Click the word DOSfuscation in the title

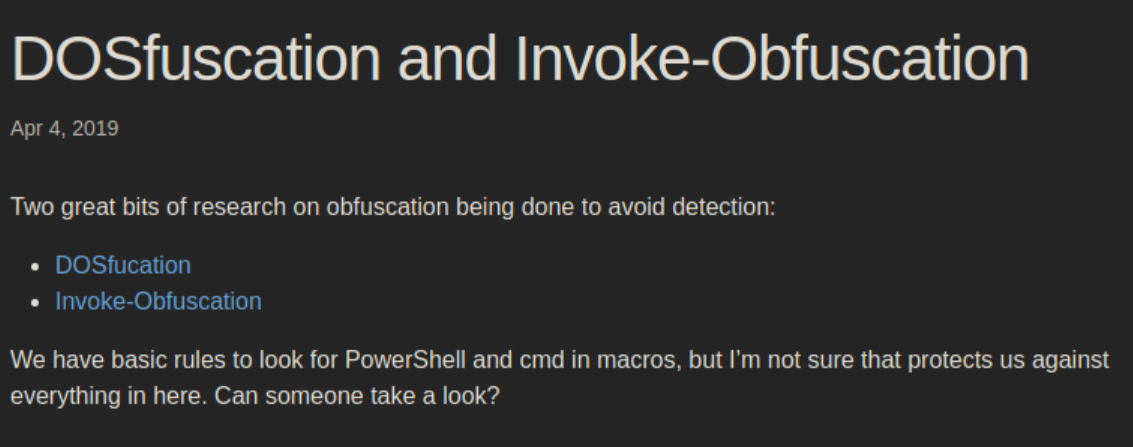tap(196, 60)
